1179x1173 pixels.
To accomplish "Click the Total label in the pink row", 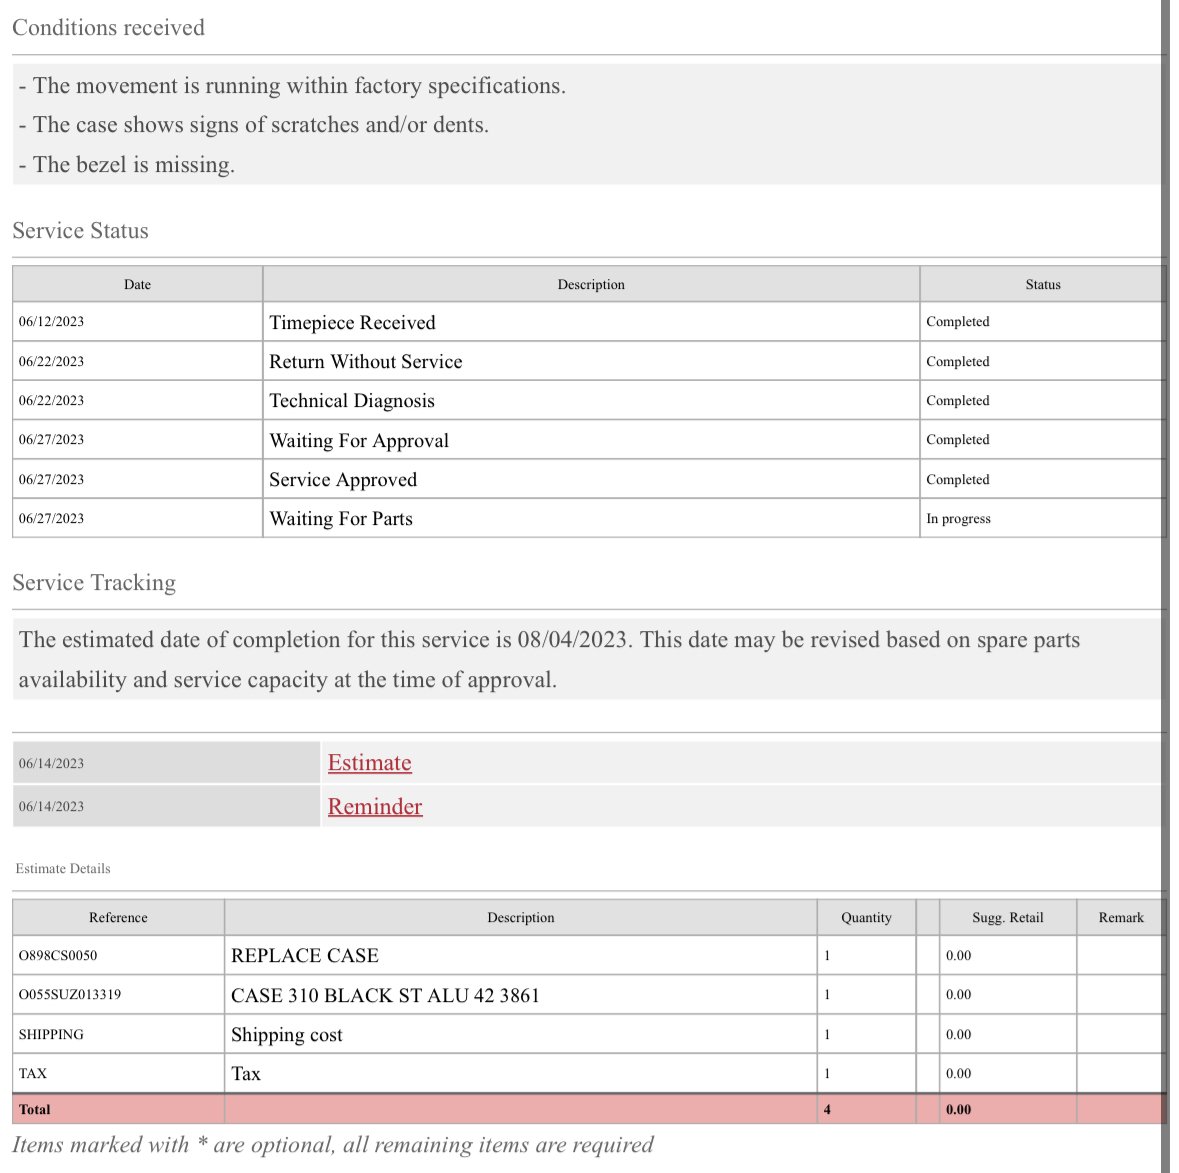I will pyautogui.click(x=35, y=1110).
